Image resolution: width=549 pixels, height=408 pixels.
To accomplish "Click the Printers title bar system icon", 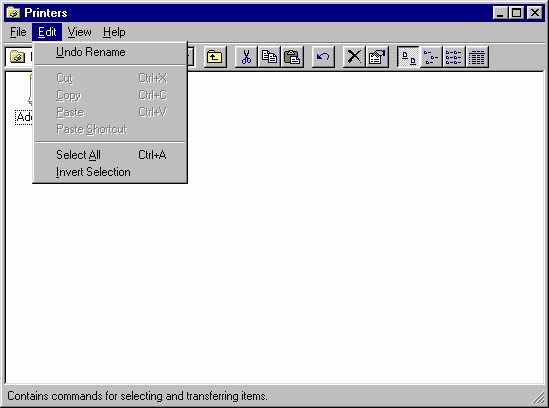I will (13, 13).
